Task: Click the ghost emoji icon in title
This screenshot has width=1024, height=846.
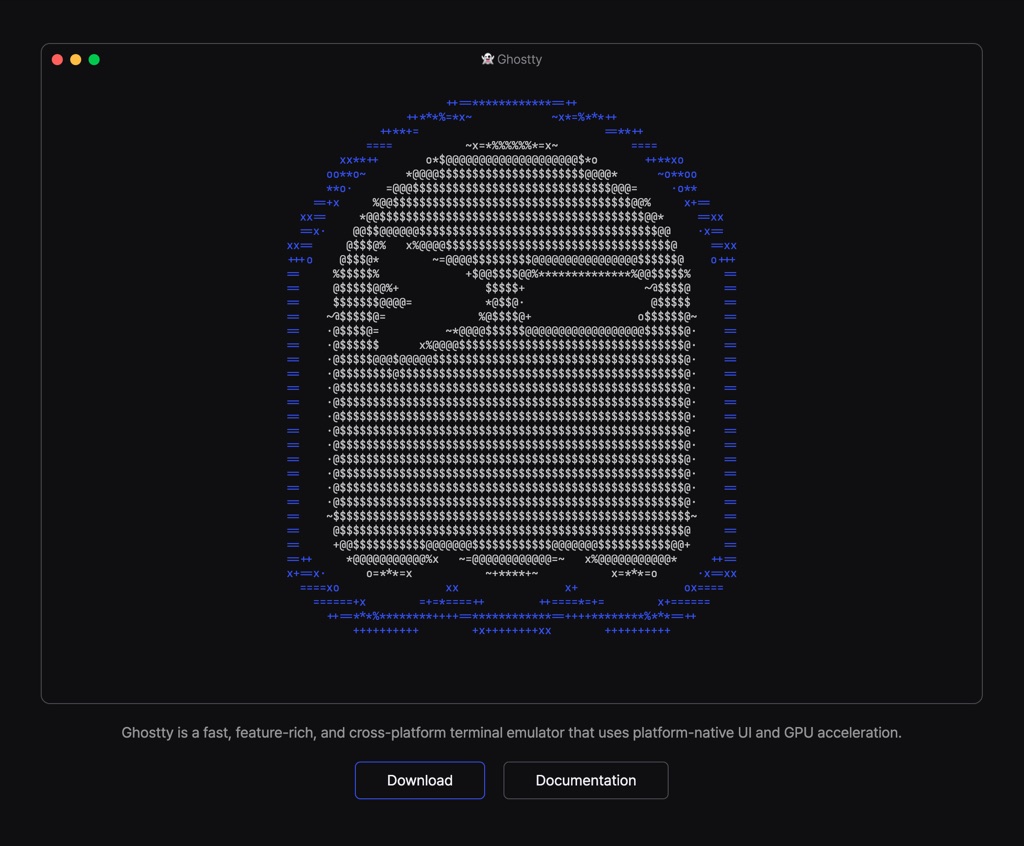Action: tap(487, 59)
